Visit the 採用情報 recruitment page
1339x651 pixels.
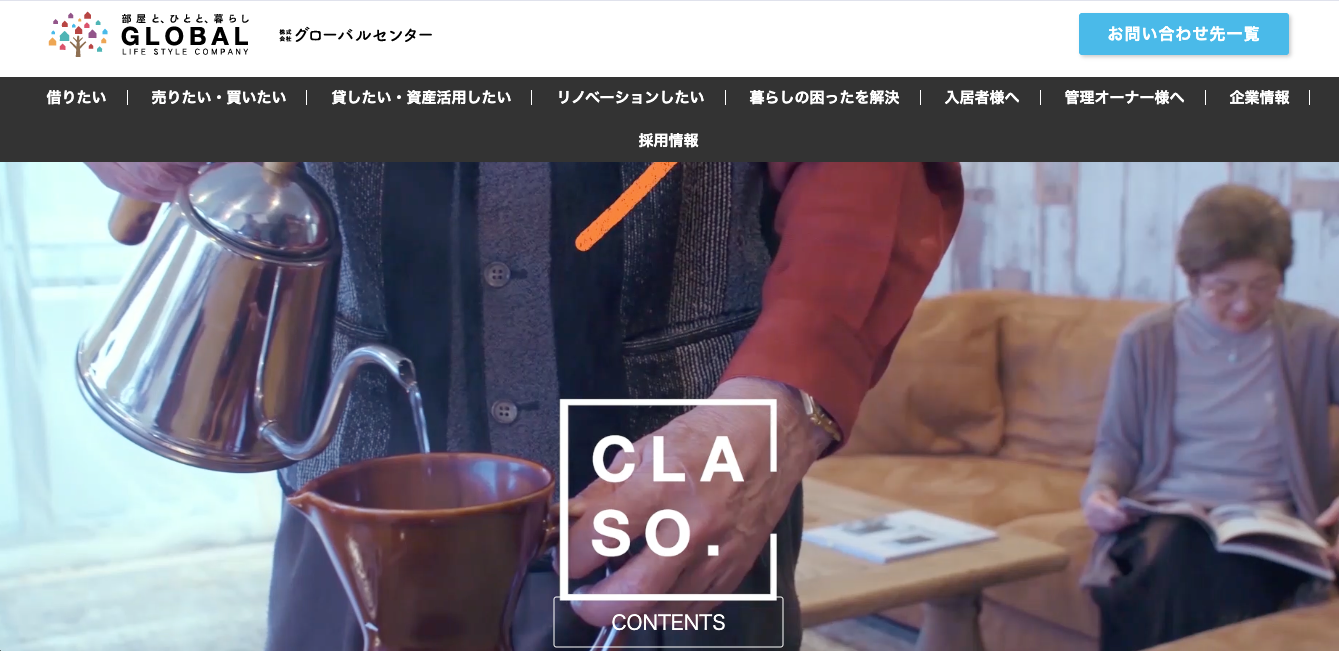coord(669,141)
